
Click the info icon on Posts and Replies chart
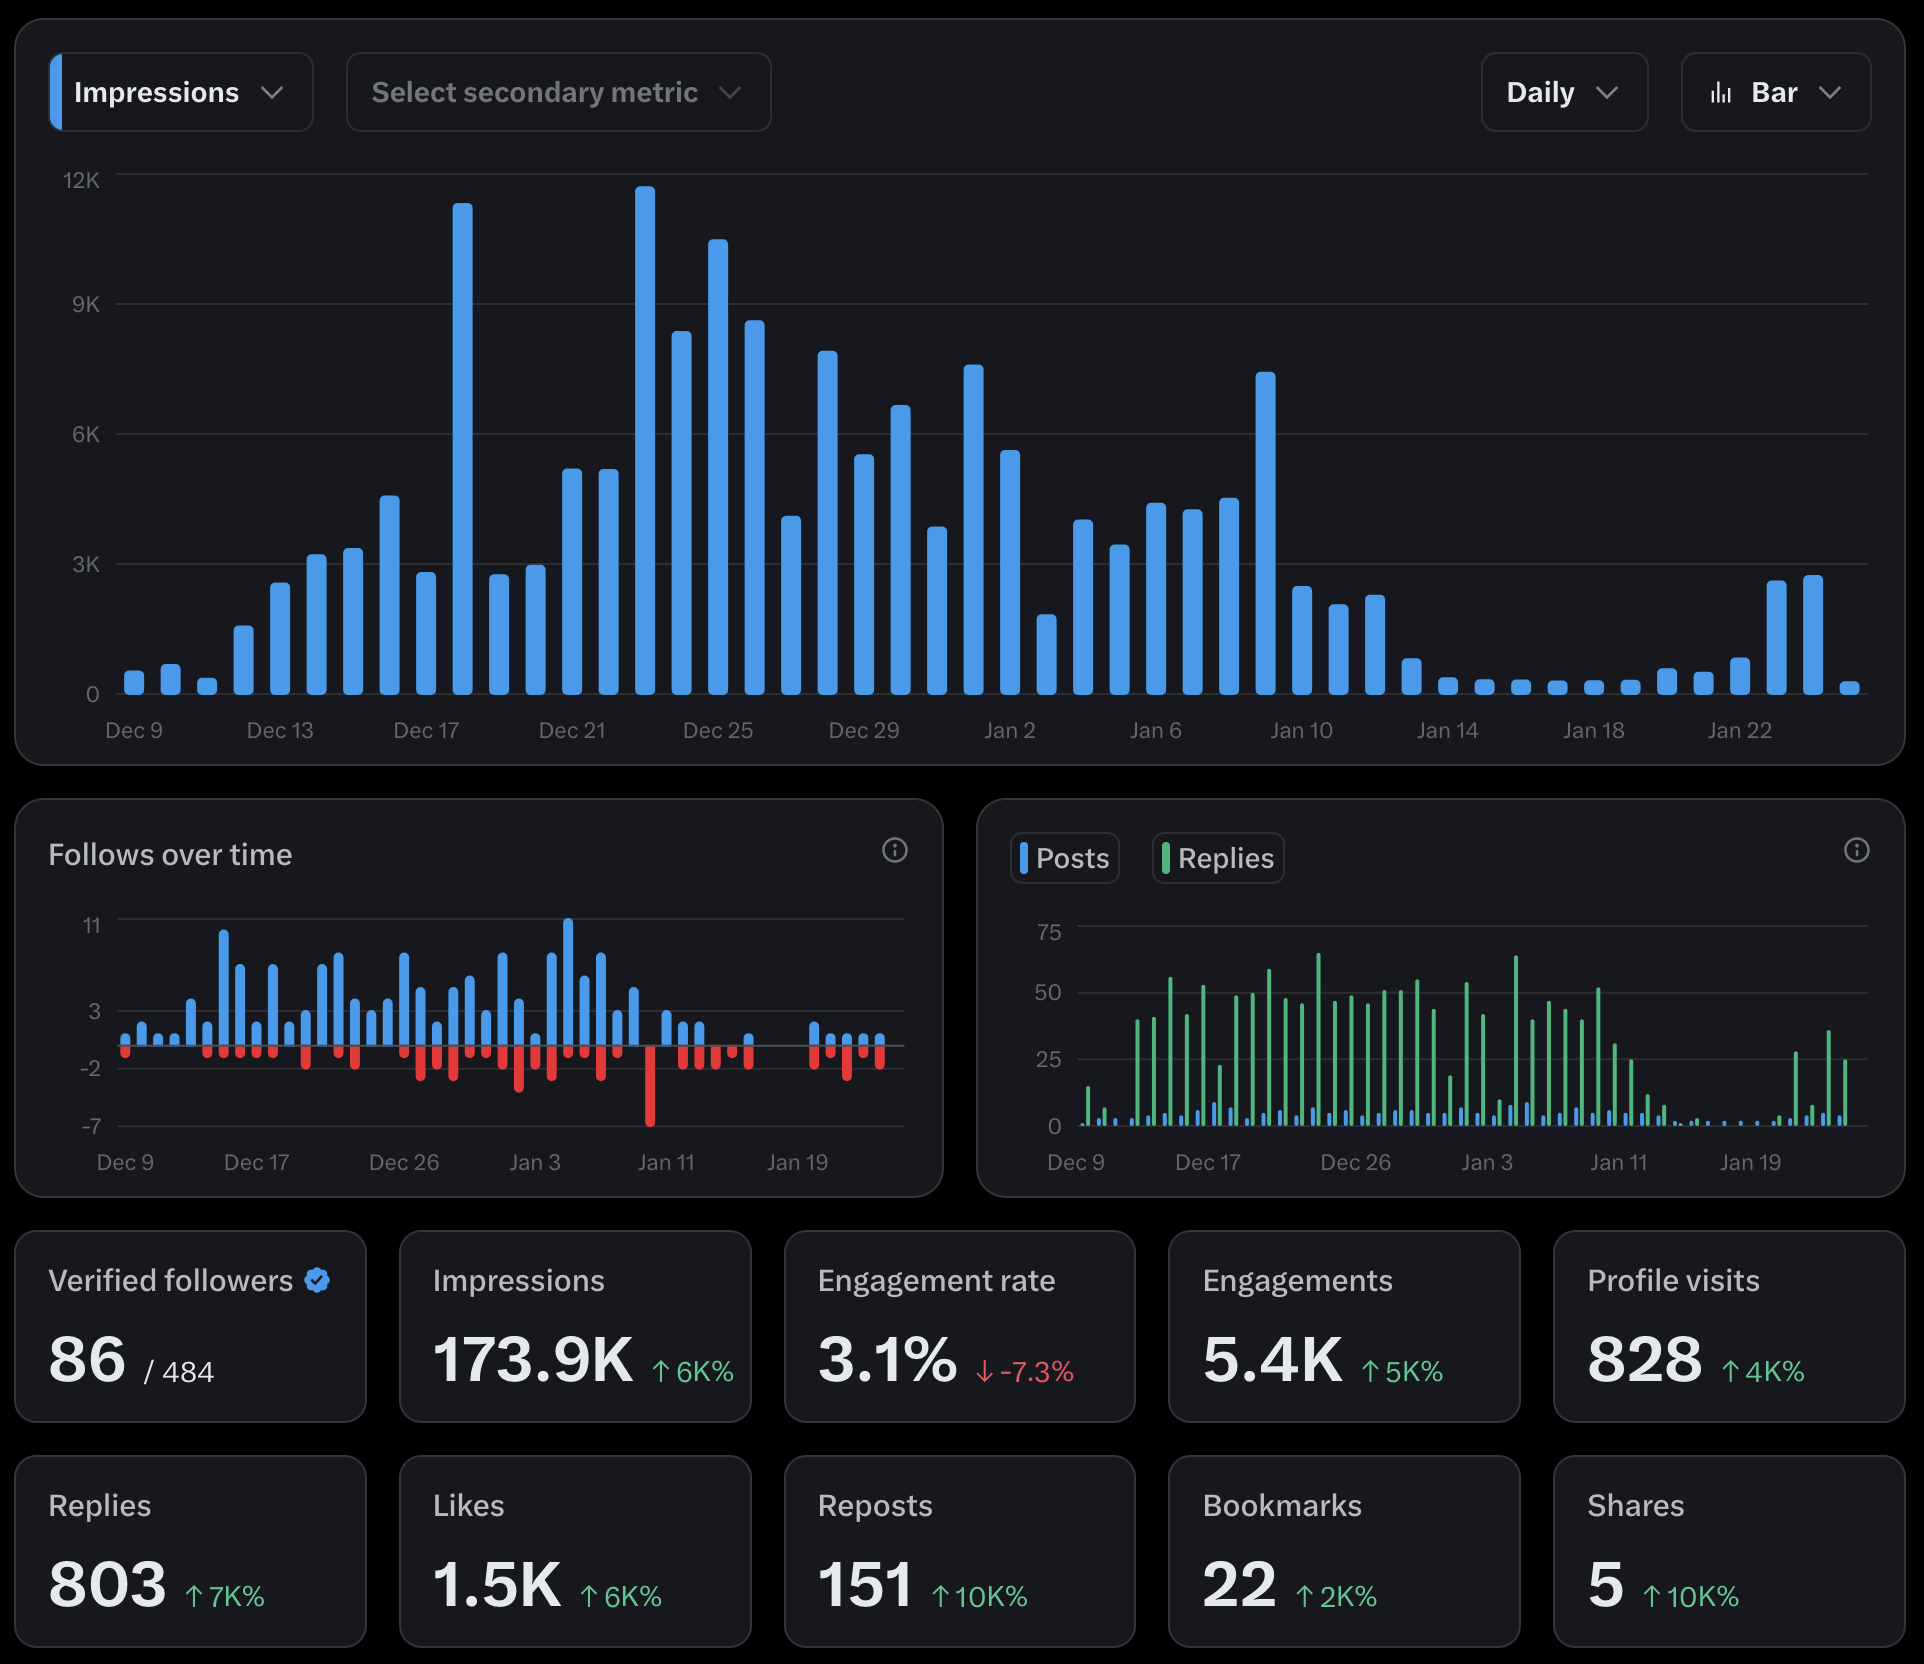point(1857,851)
